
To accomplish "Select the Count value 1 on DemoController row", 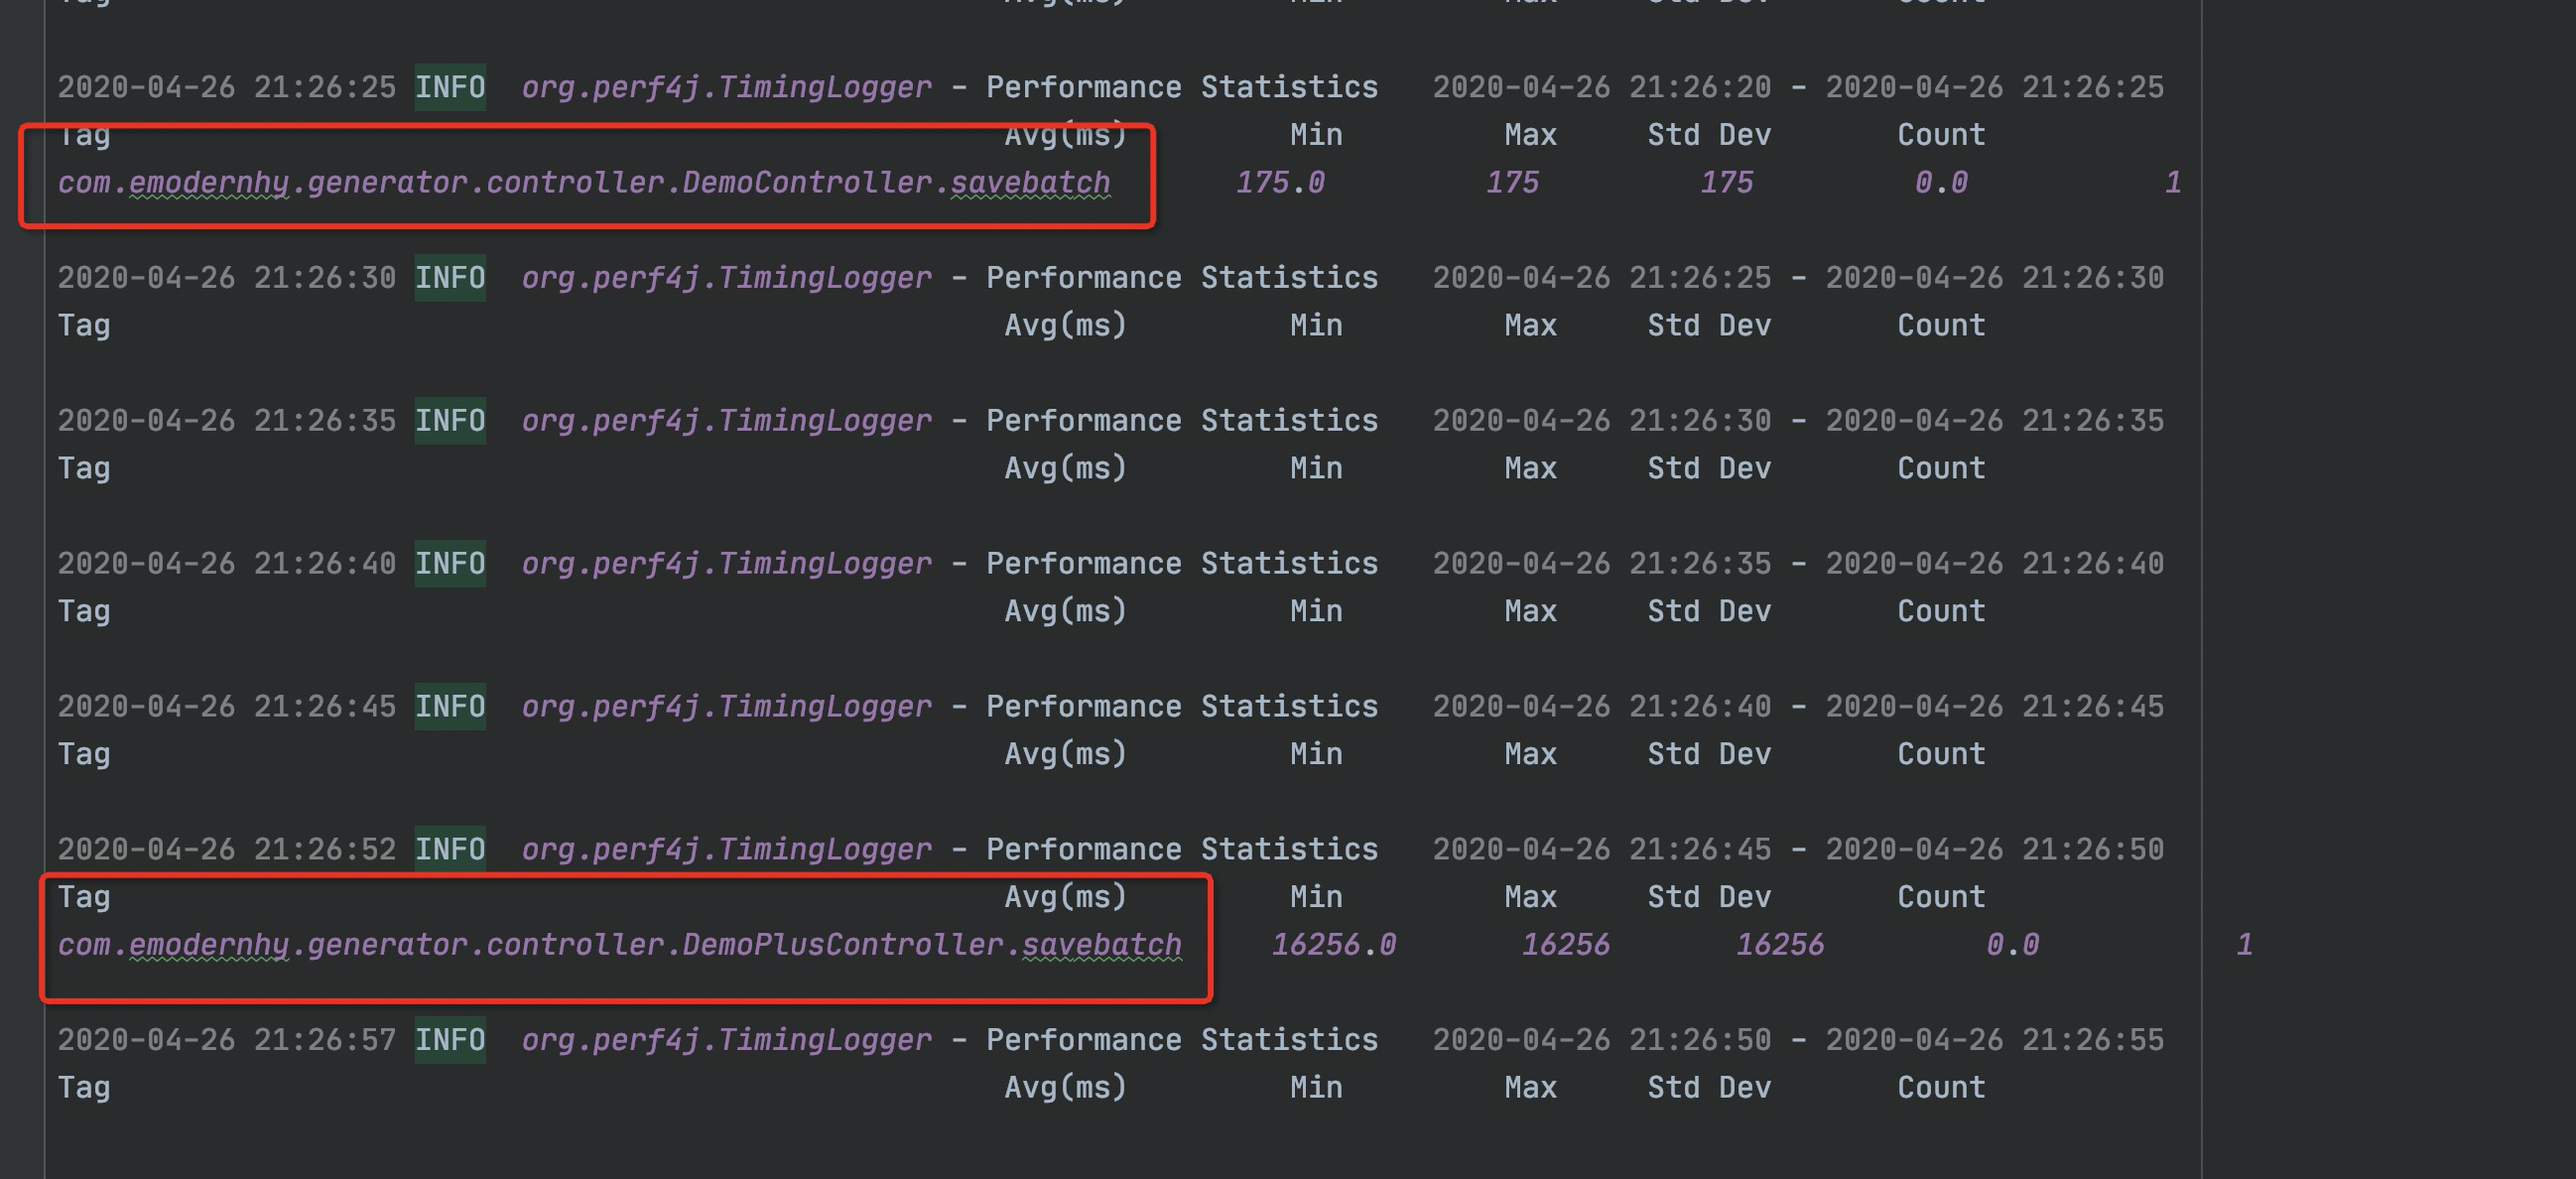I will click(2172, 182).
